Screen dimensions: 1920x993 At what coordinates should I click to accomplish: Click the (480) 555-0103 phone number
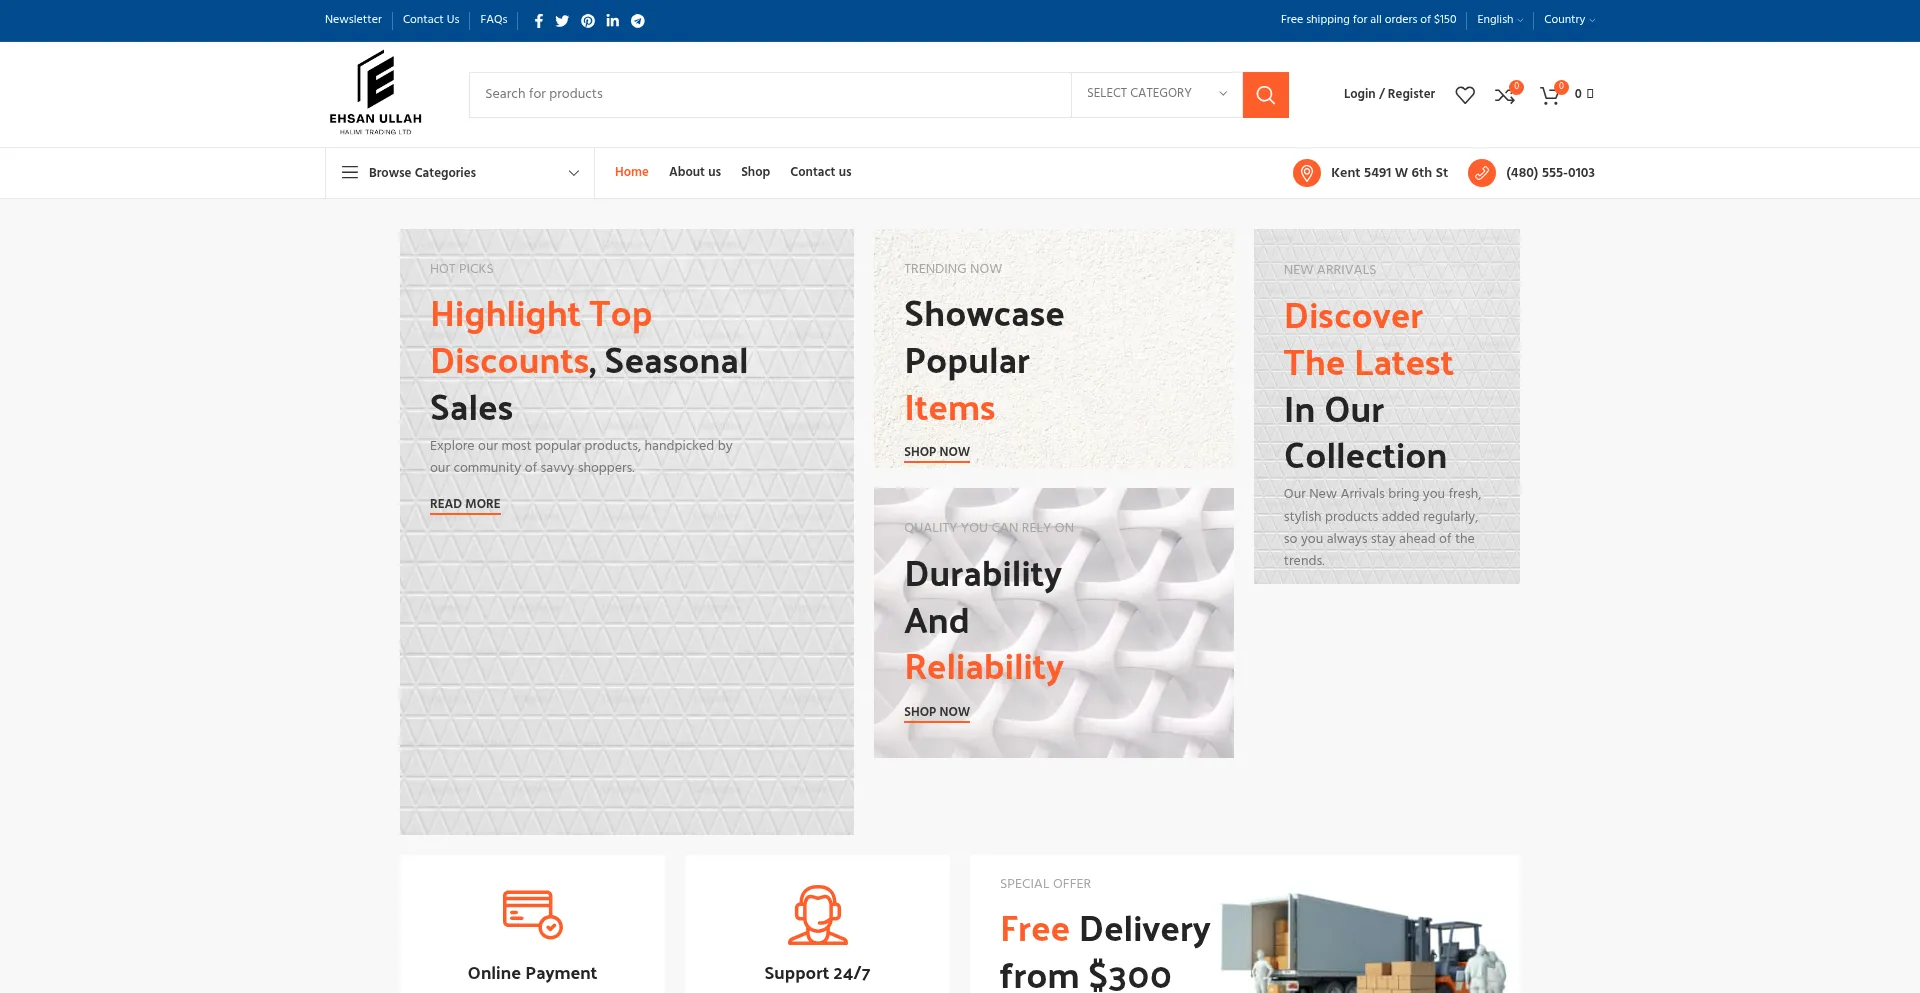[1550, 173]
